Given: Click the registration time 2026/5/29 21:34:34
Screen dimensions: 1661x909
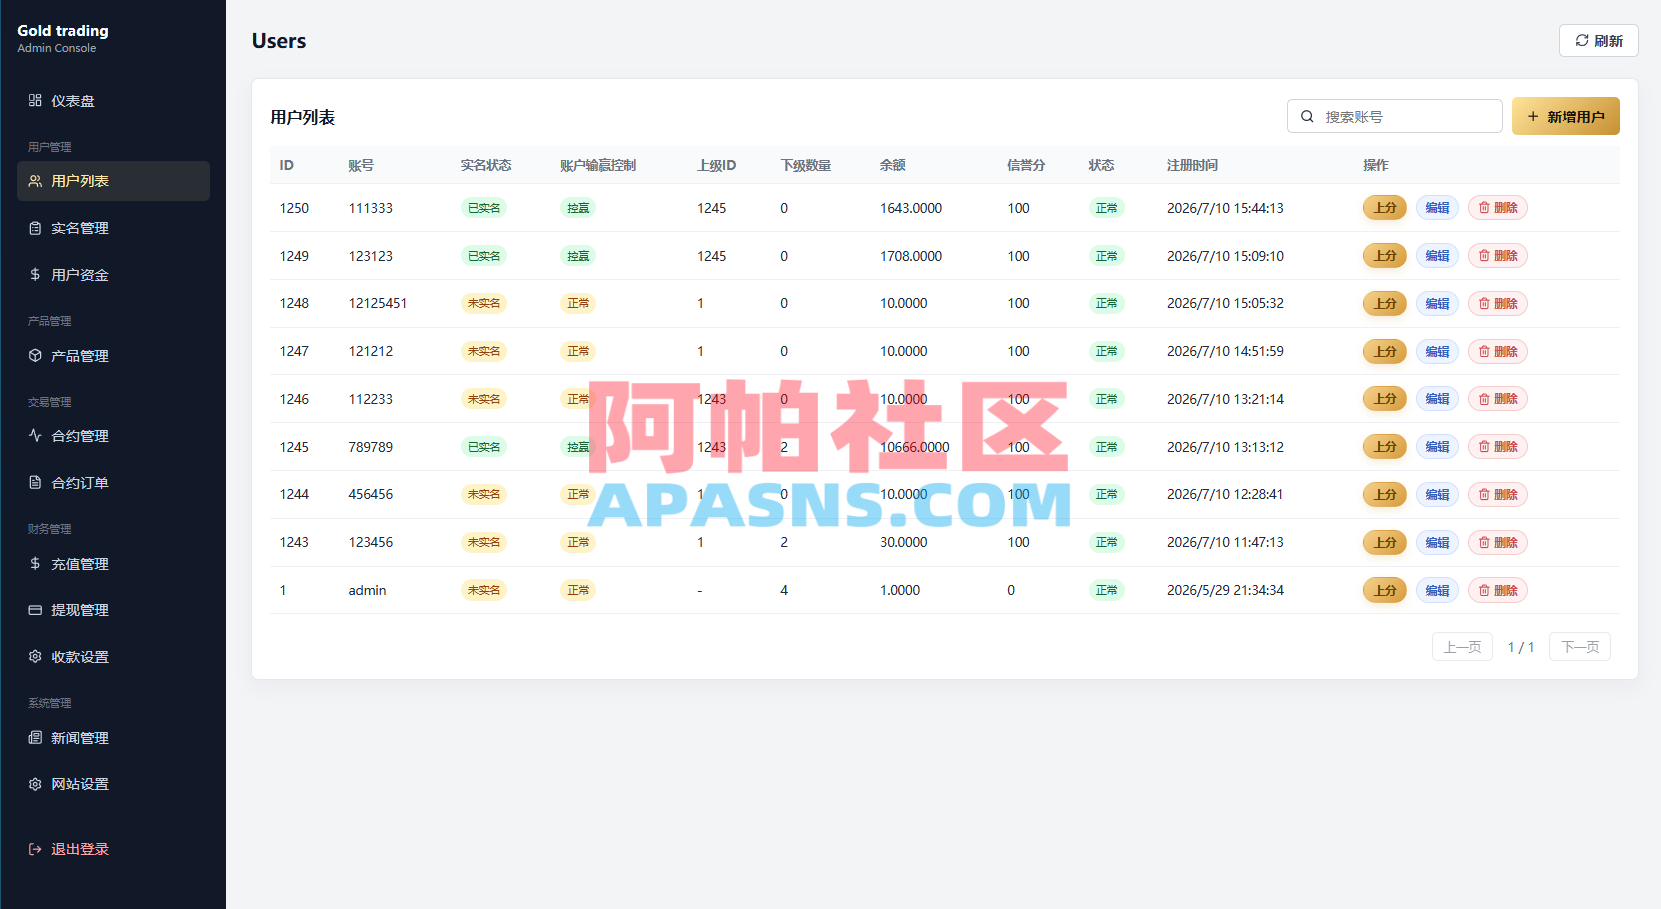Looking at the screenshot, I should 1225,590.
